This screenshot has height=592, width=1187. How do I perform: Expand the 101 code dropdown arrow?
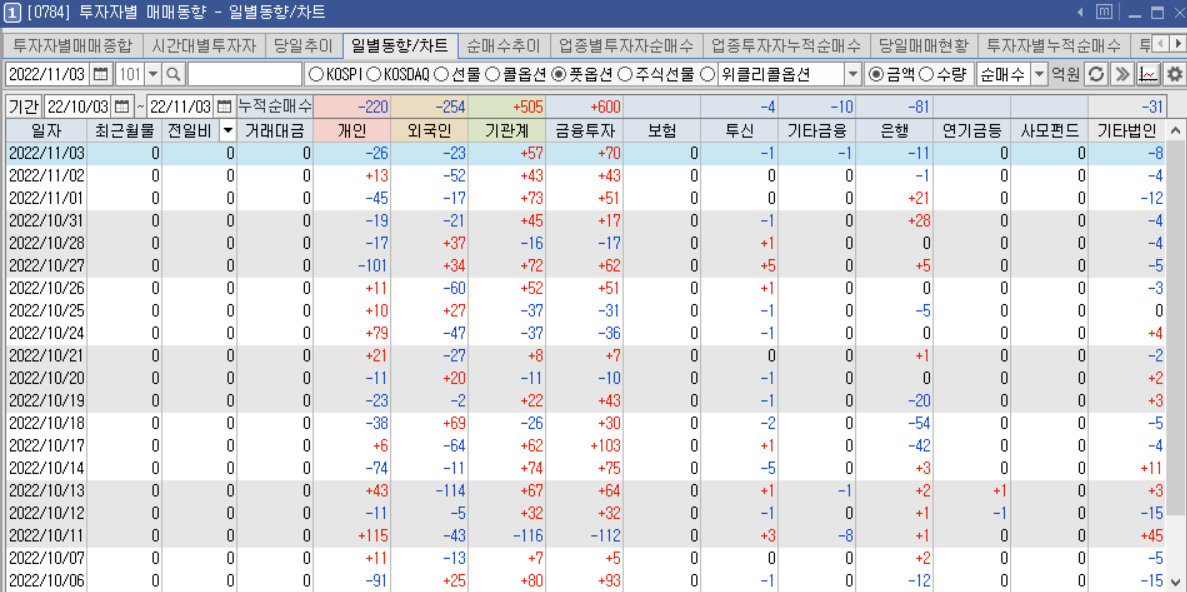pyautogui.click(x=152, y=74)
